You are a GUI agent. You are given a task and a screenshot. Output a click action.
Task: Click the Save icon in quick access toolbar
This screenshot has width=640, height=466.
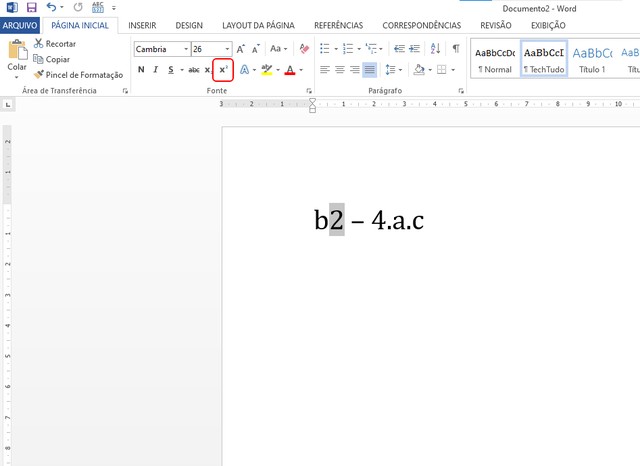click(x=31, y=7)
